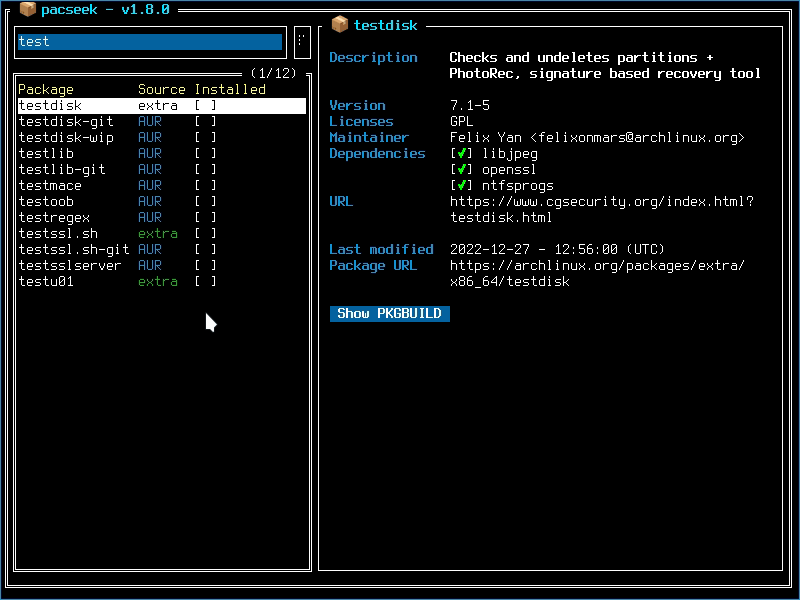Select the testlib package row
The image size is (800, 600).
pyautogui.click(x=45, y=153)
